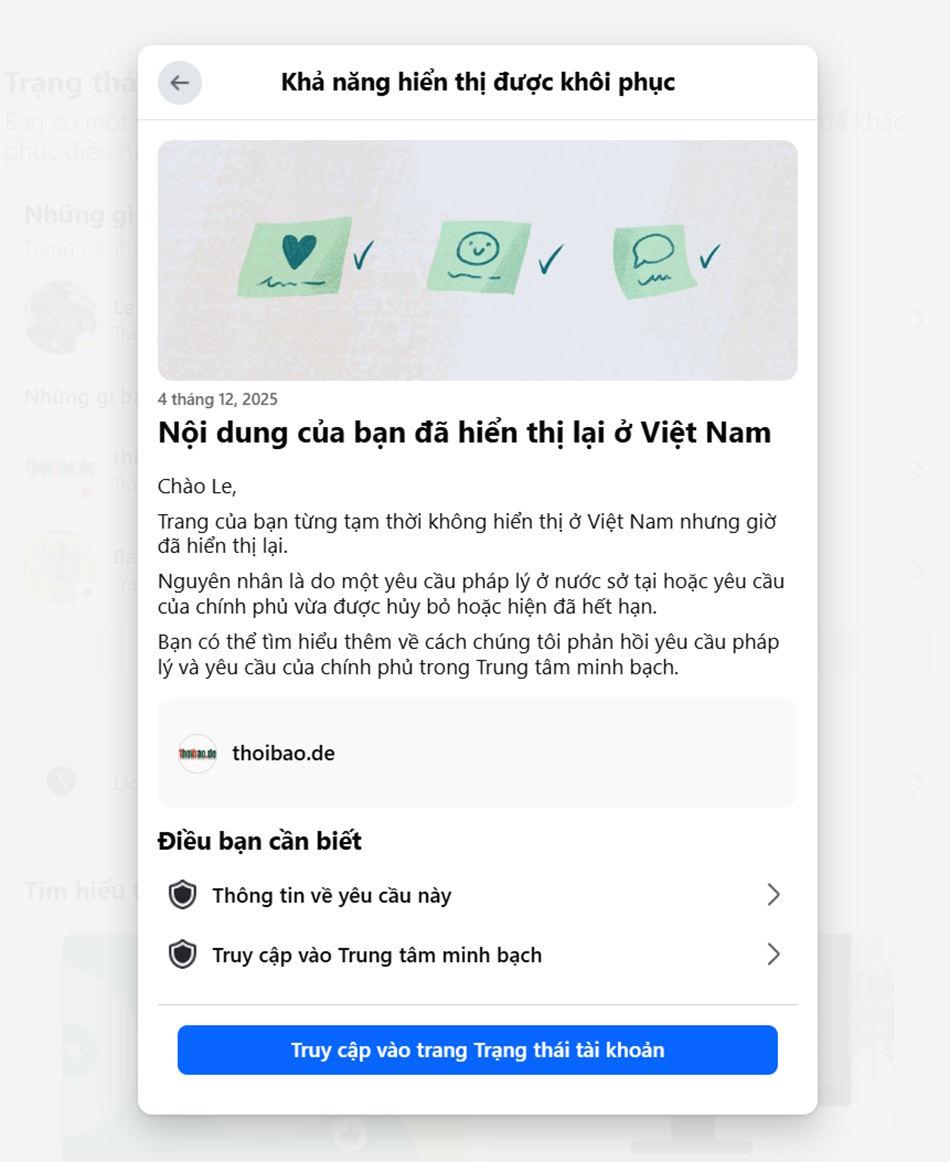Click the title 'Khả năng hiển thị được khôi phục'

tap(478, 82)
